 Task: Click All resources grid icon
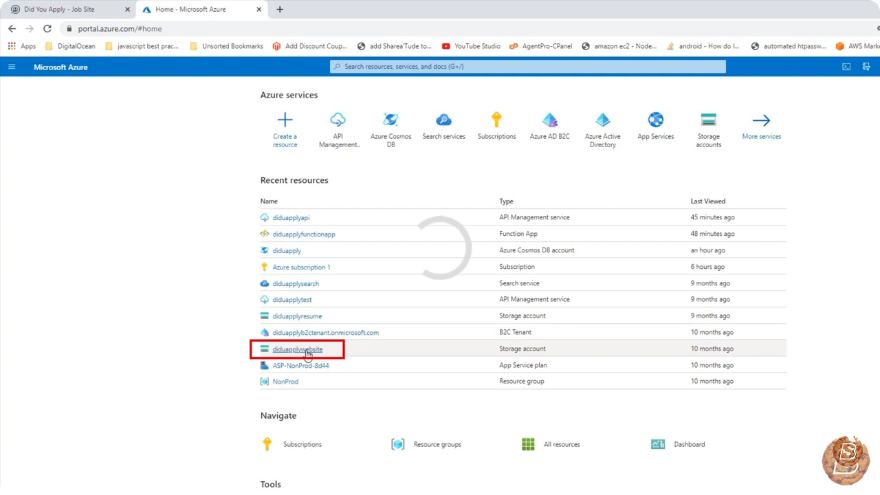tap(528, 444)
